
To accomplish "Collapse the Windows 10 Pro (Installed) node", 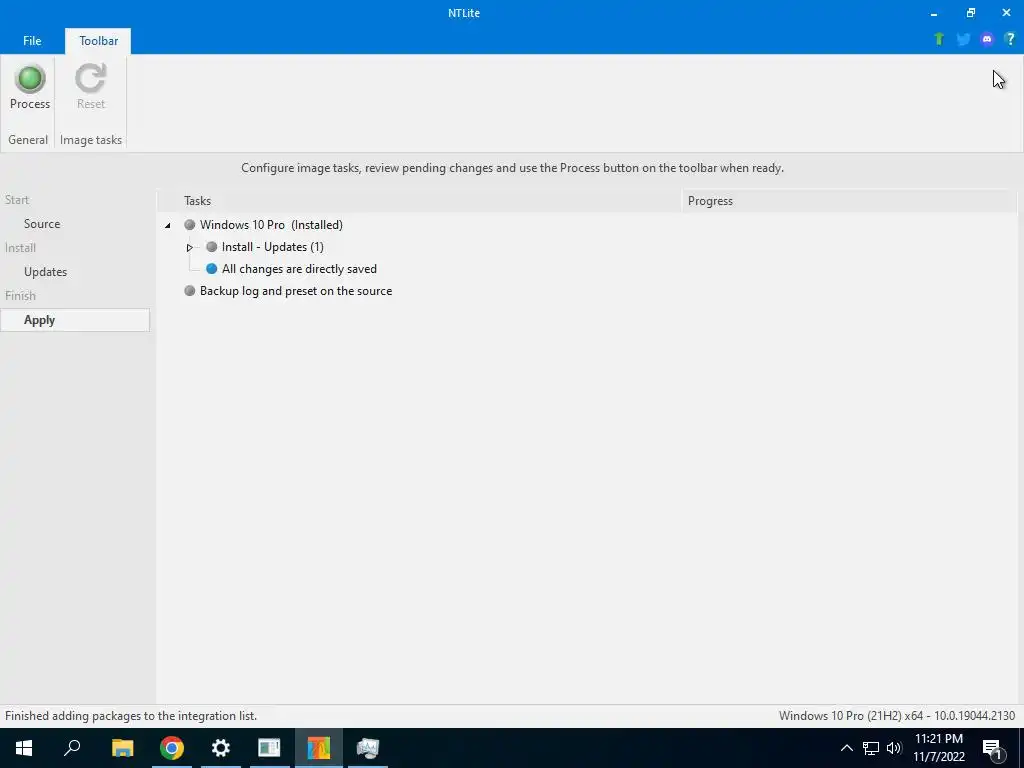I will click(x=168, y=225).
